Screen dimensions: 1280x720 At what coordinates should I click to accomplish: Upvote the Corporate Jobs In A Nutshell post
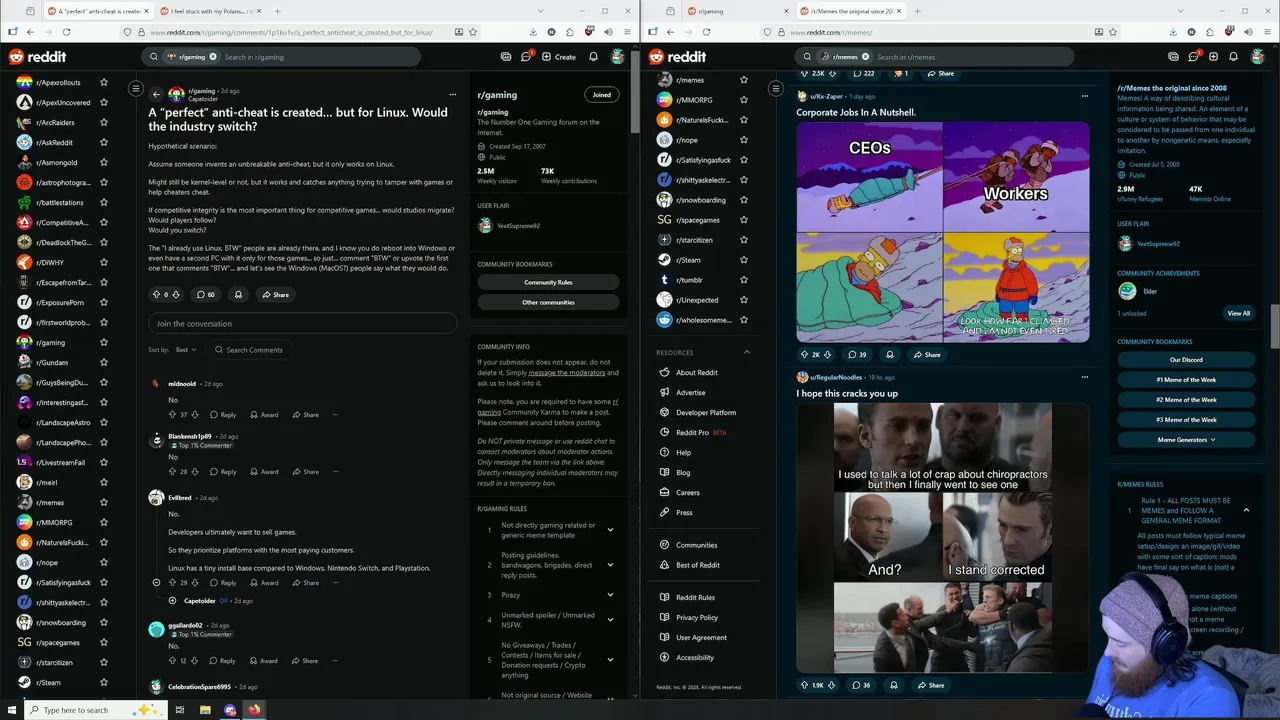click(804, 354)
